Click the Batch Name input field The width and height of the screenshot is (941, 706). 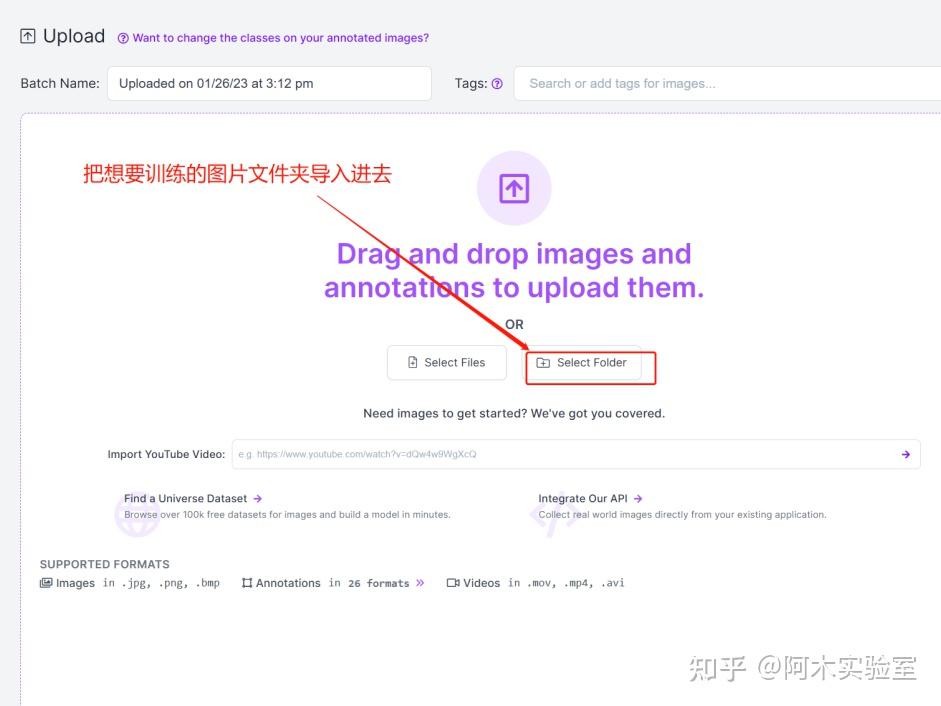270,83
